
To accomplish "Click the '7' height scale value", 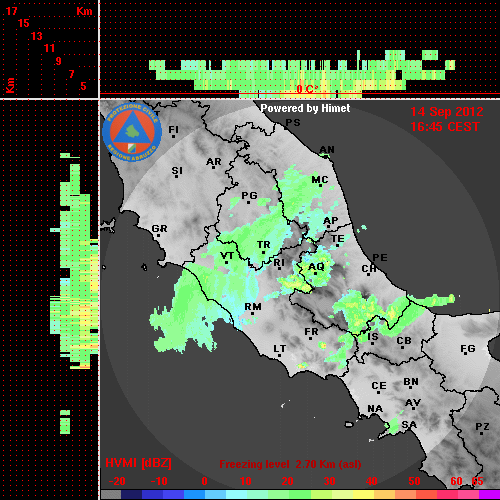I will click(x=71, y=74).
